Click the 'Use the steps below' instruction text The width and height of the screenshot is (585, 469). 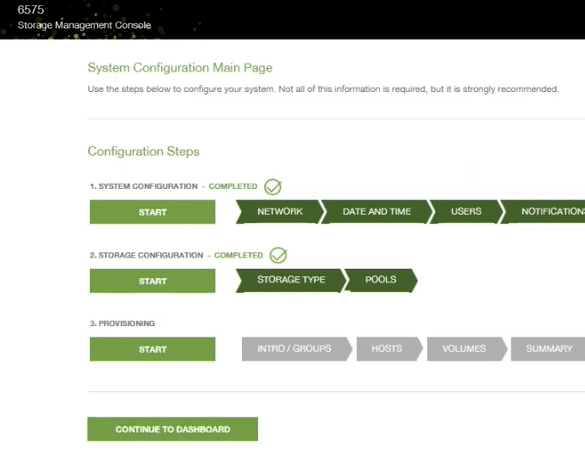(323, 89)
